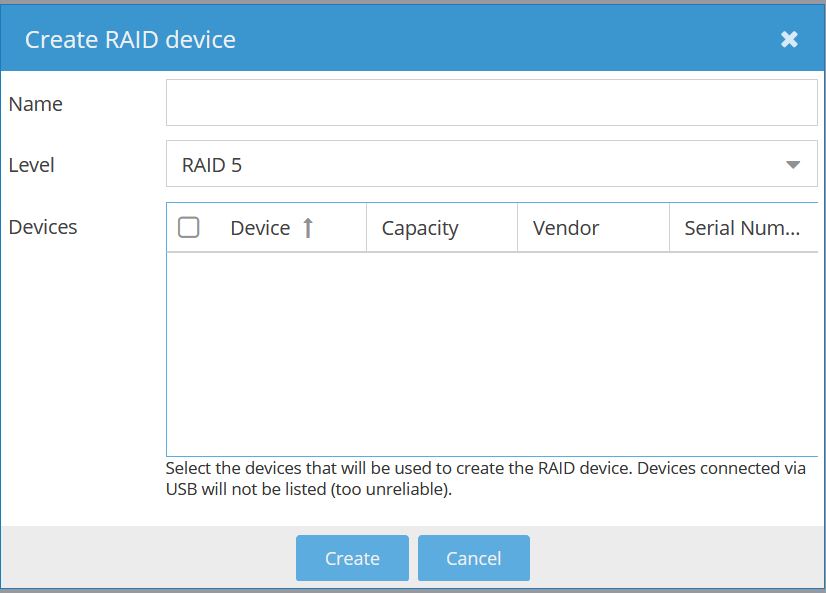Screen dimensions: 826x593
Task: Cancel the RAID device creation
Action: (474, 558)
